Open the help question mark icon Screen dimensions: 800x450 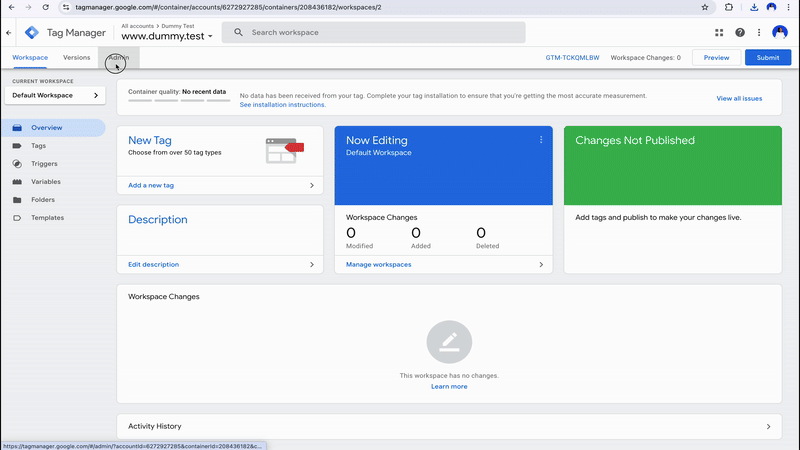click(740, 32)
